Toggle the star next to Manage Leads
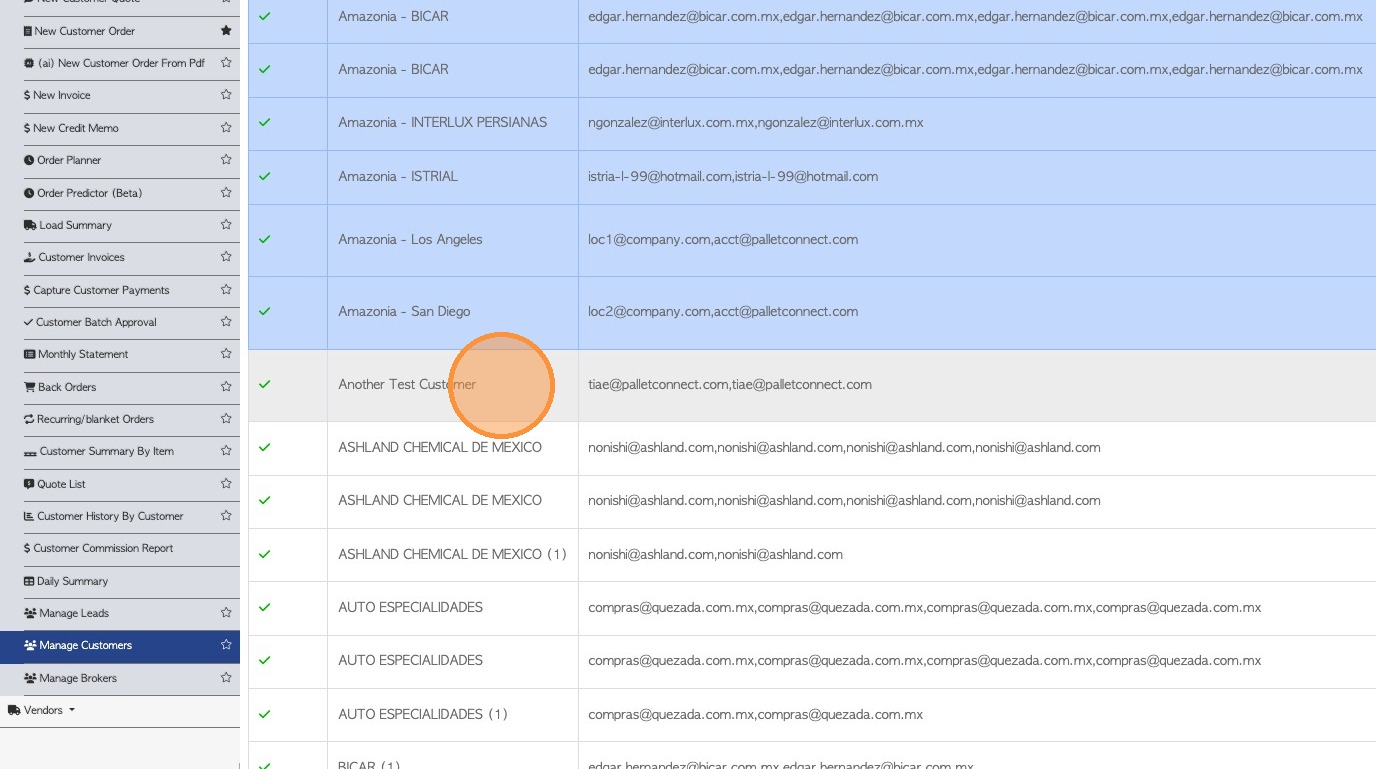 tap(226, 613)
